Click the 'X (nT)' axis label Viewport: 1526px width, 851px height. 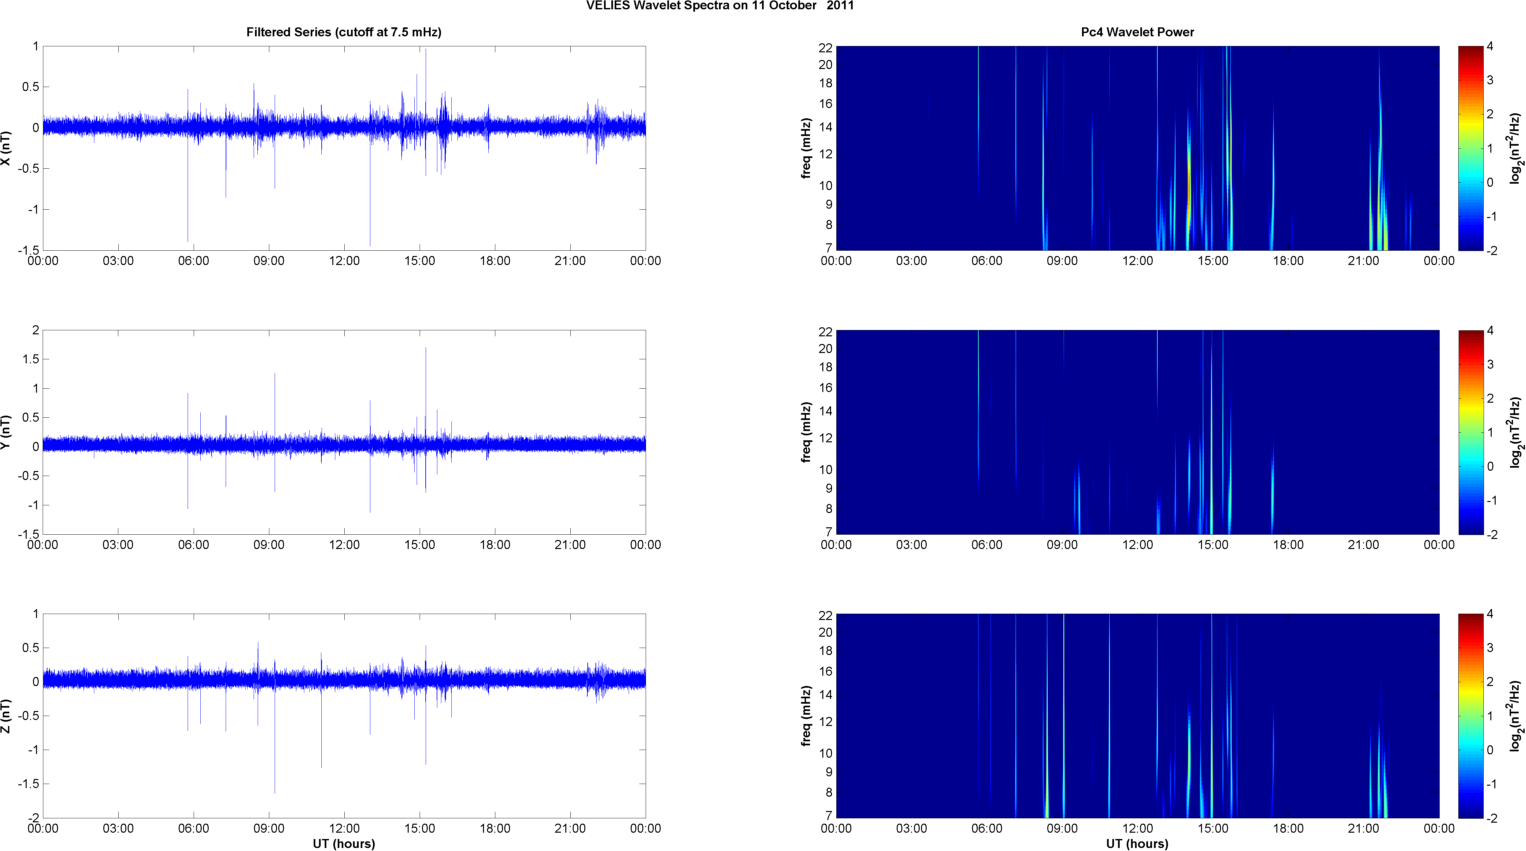(7, 148)
